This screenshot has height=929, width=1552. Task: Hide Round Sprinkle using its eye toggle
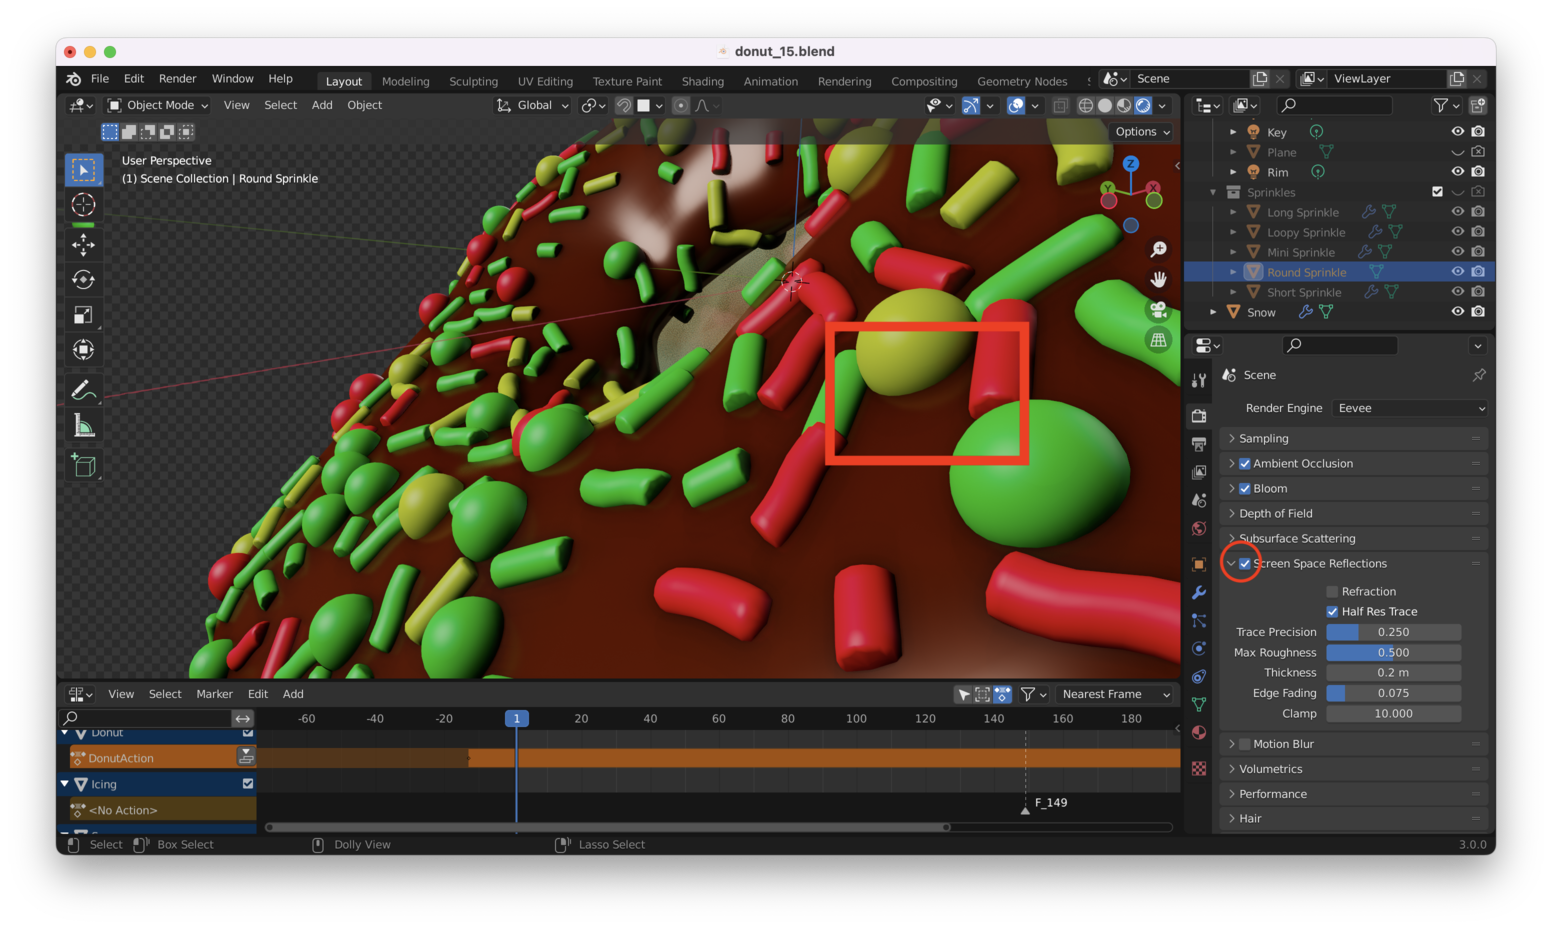(1457, 271)
